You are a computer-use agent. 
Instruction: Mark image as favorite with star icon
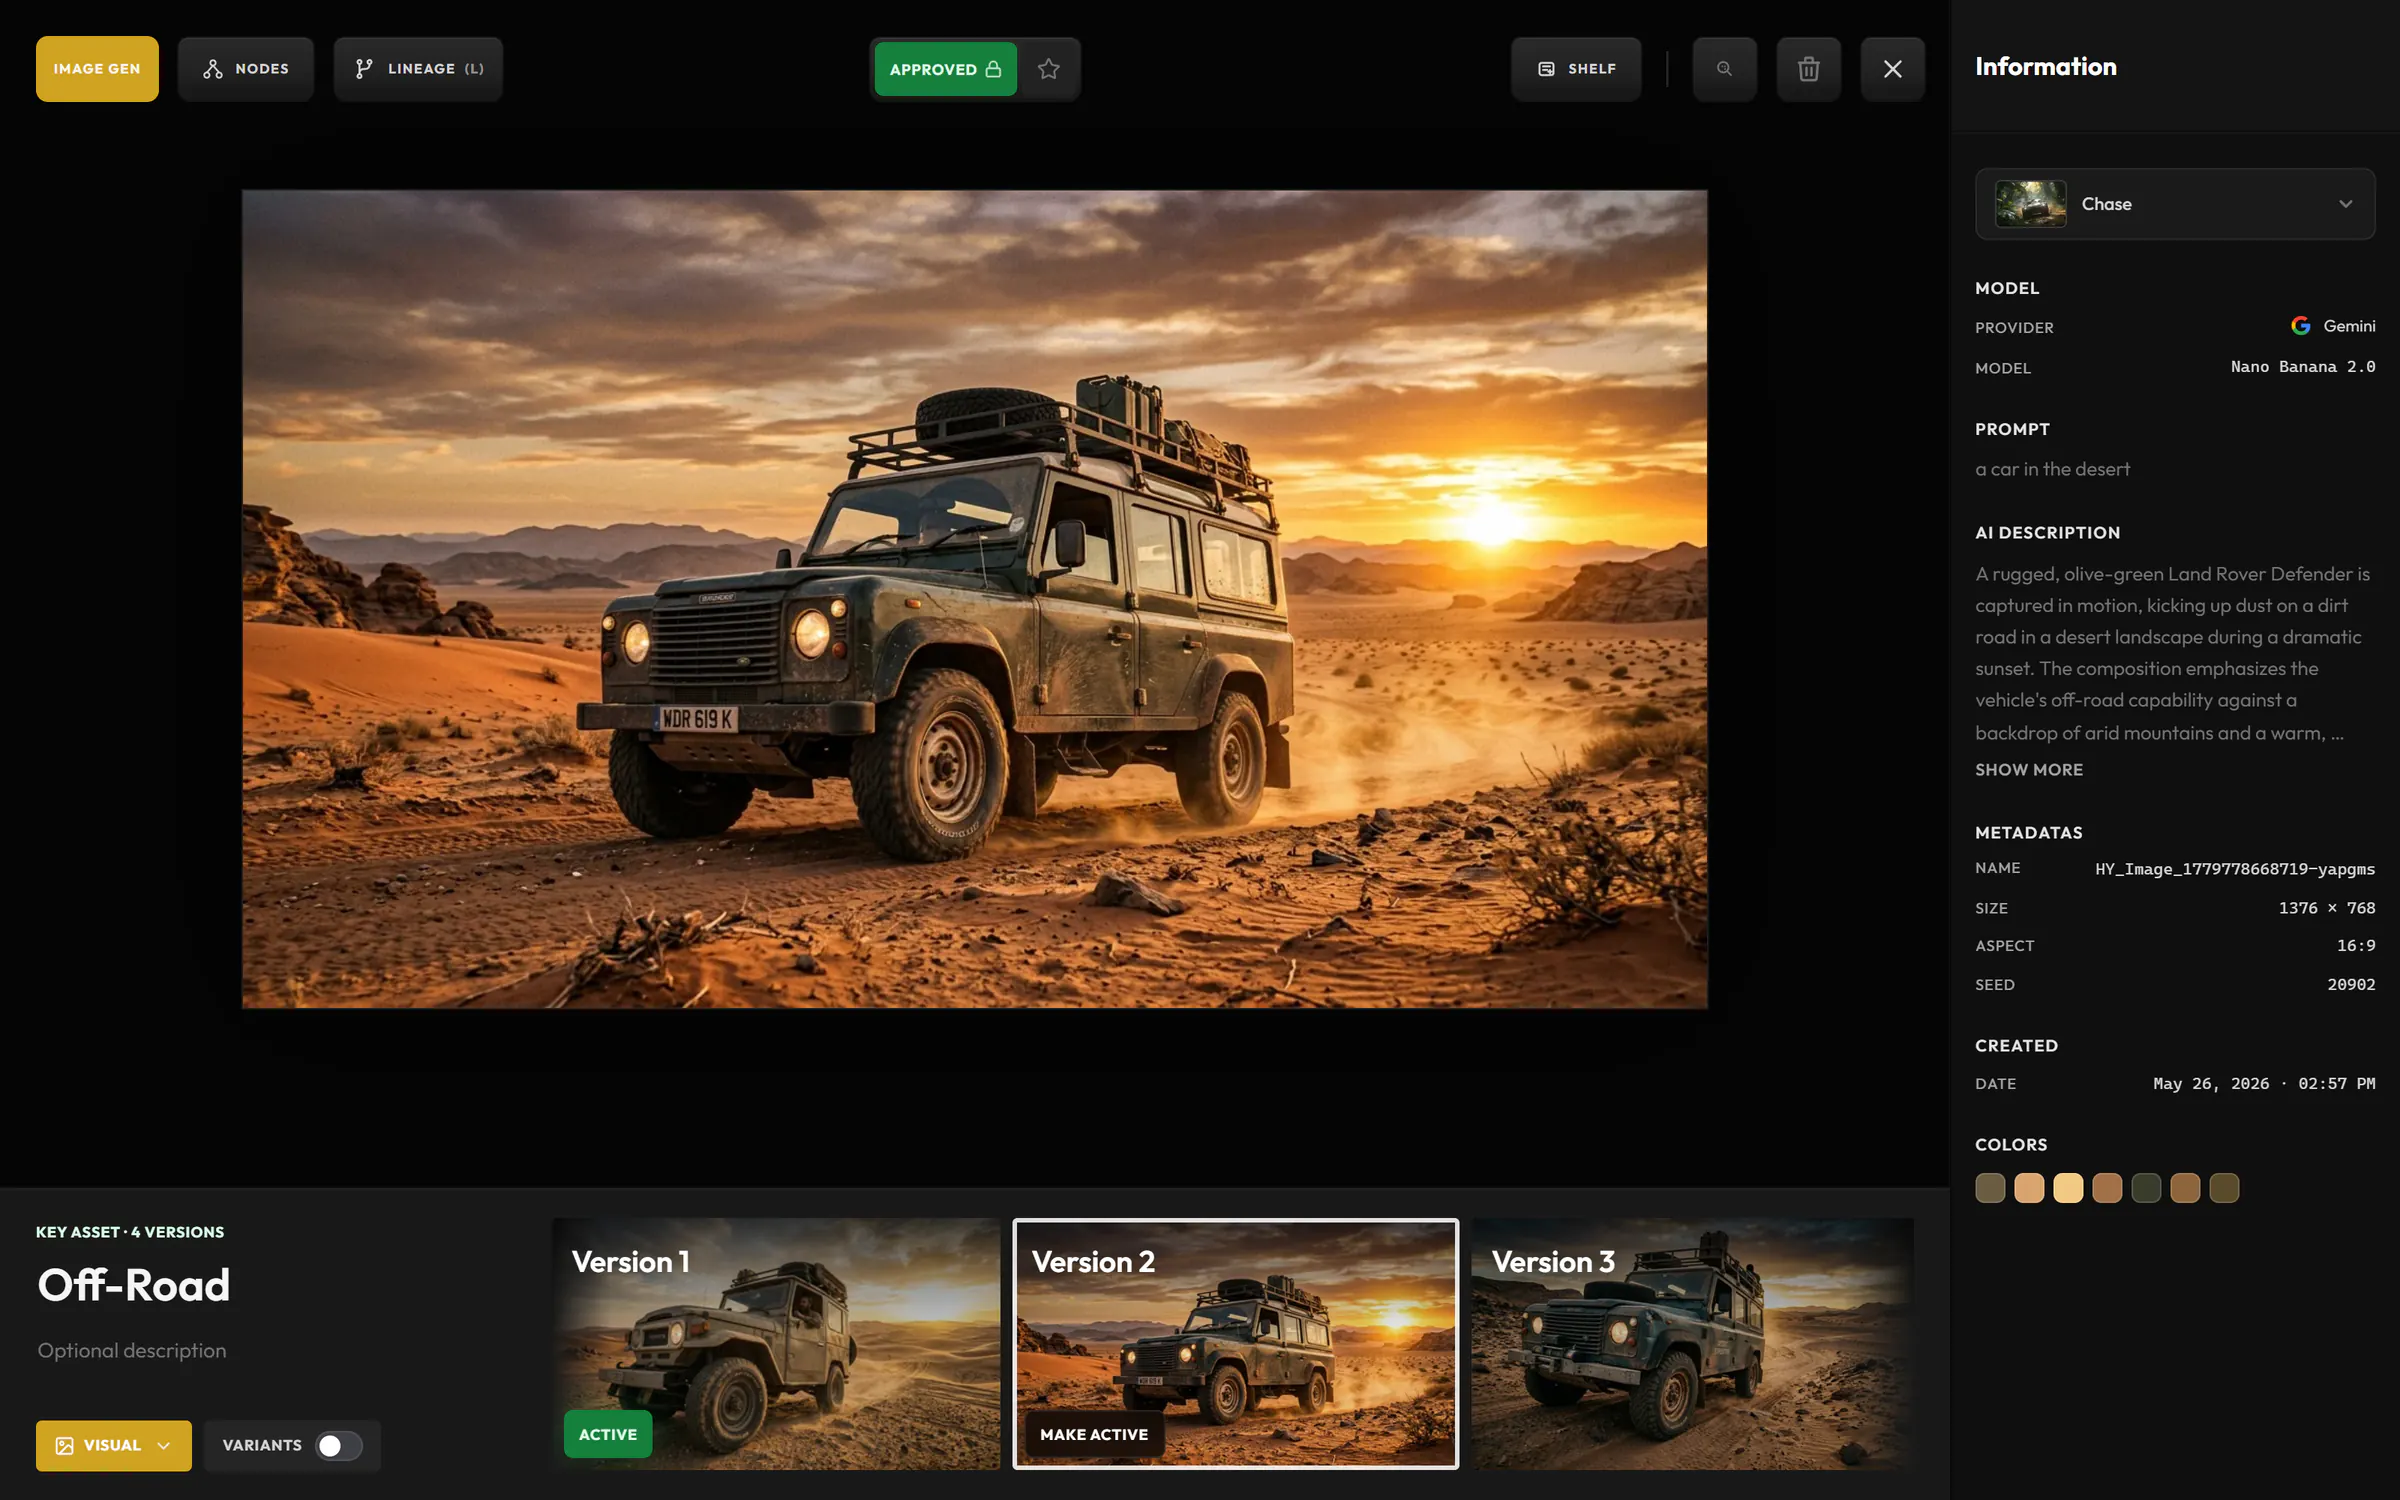pyautogui.click(x=1048, y=69)
